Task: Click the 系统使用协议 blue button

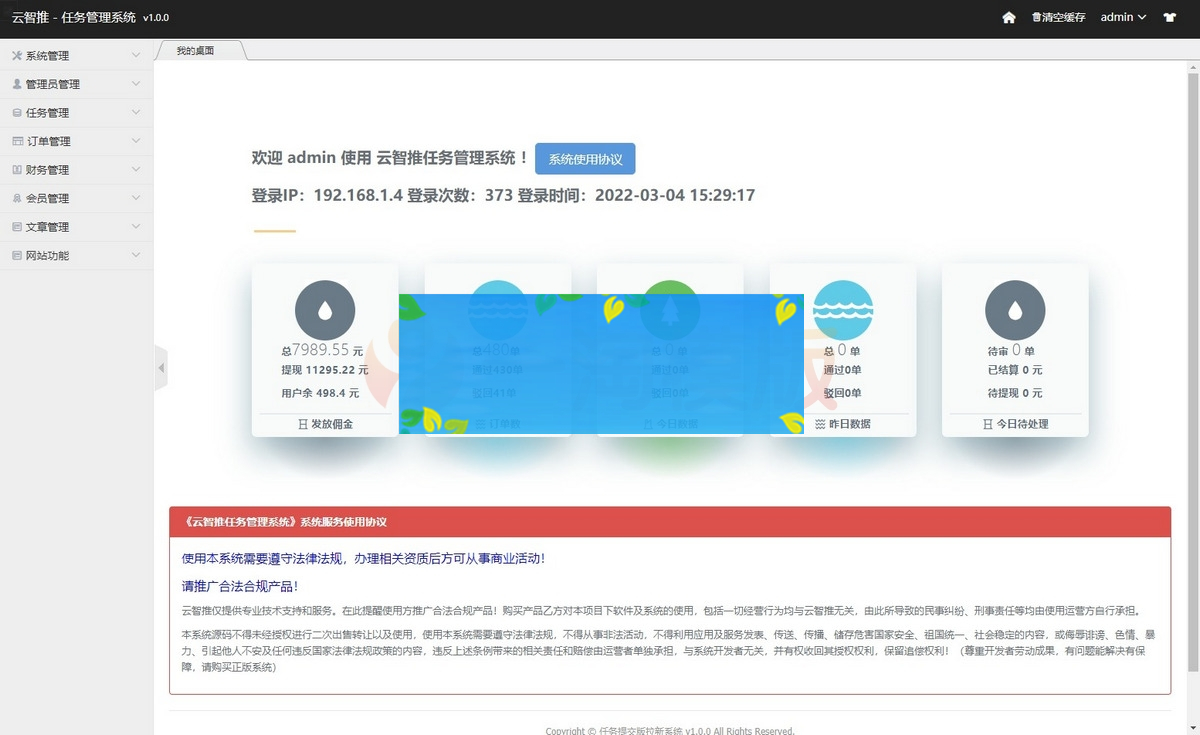Action: [x=585, y=158]
